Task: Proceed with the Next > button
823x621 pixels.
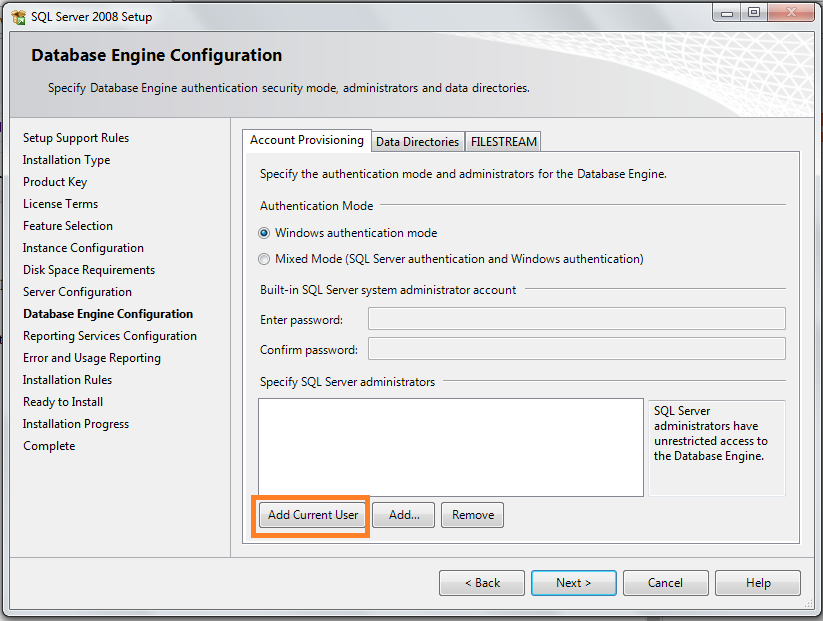Action: (x=574, y=583)
